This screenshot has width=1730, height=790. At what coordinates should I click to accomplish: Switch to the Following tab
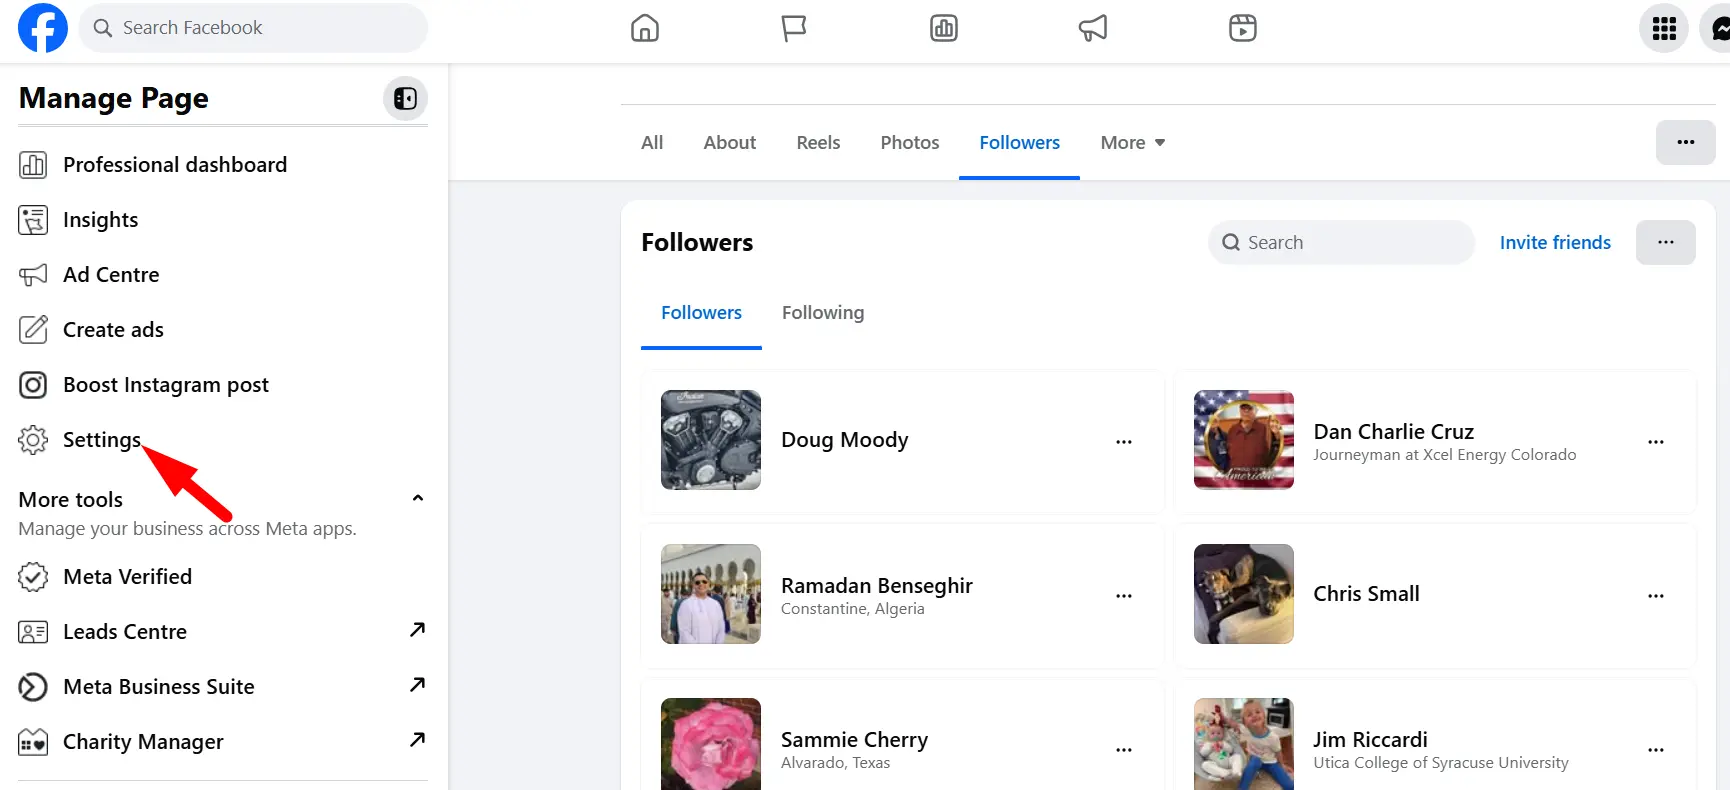click(823, 313)
